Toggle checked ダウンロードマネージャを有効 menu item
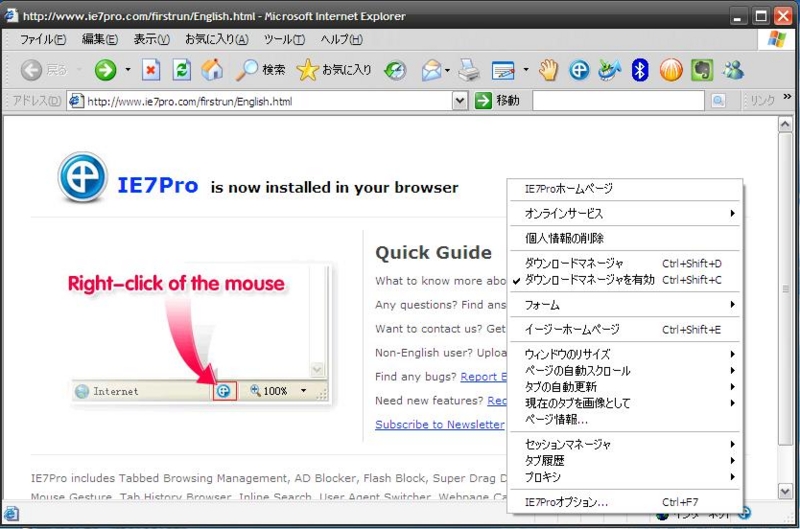Screen dimensions: 800x529 [625, 280]
